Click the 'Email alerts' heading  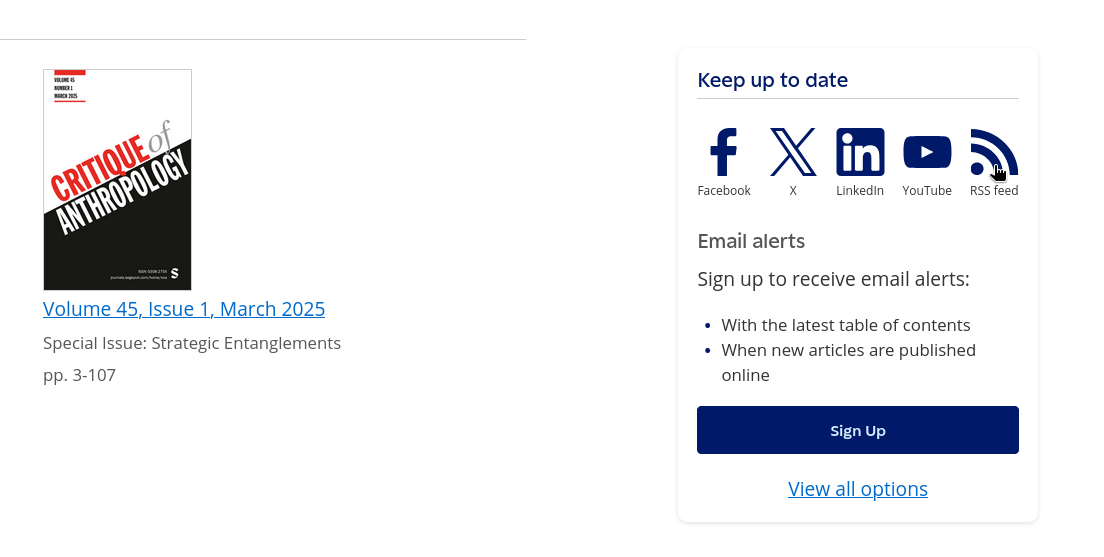pyautogui.click(x=751, y=241)
